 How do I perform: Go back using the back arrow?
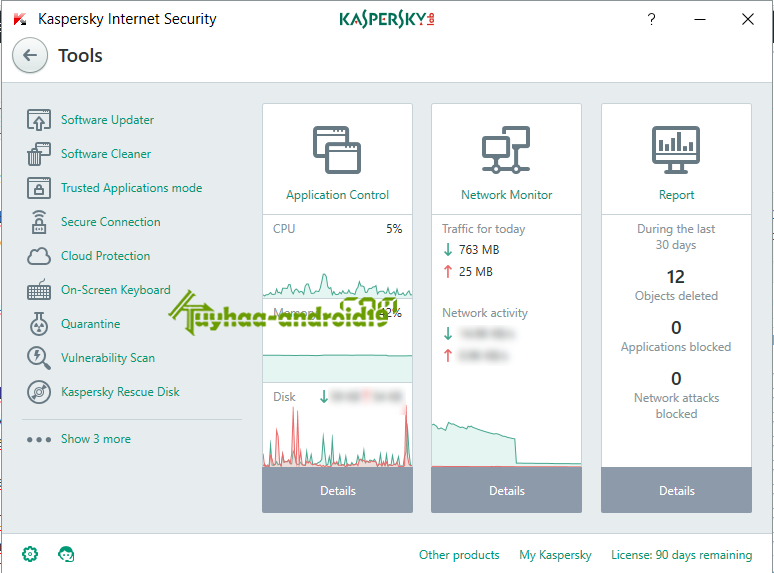[29, 56]
